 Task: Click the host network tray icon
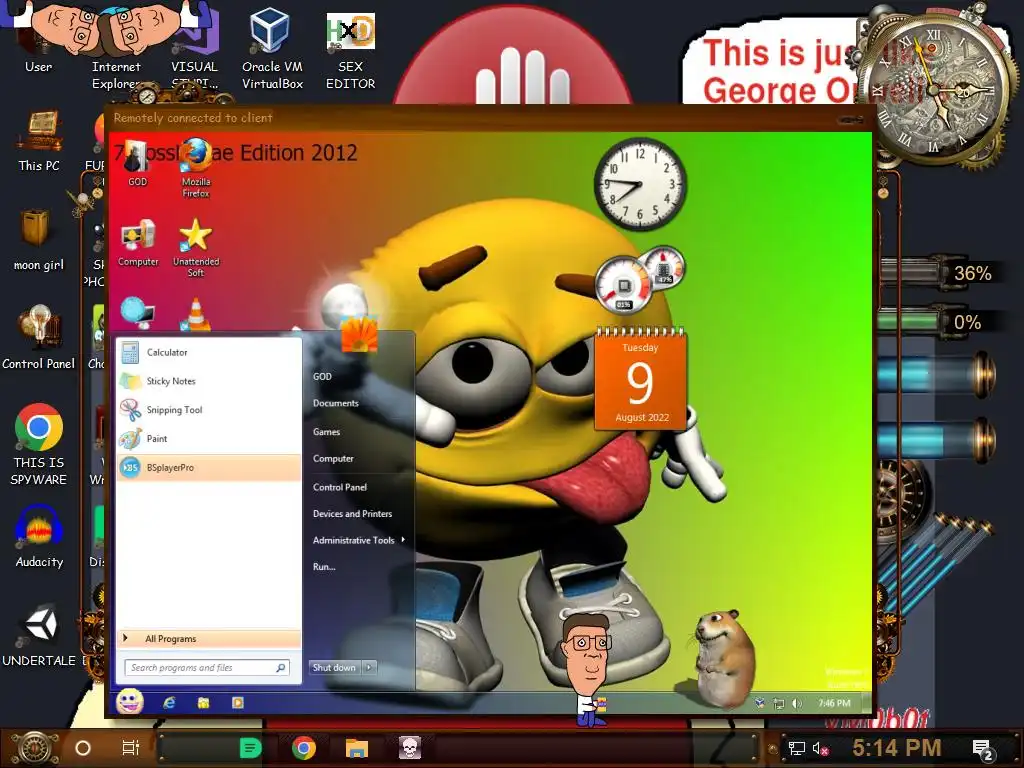click(796, 748)
